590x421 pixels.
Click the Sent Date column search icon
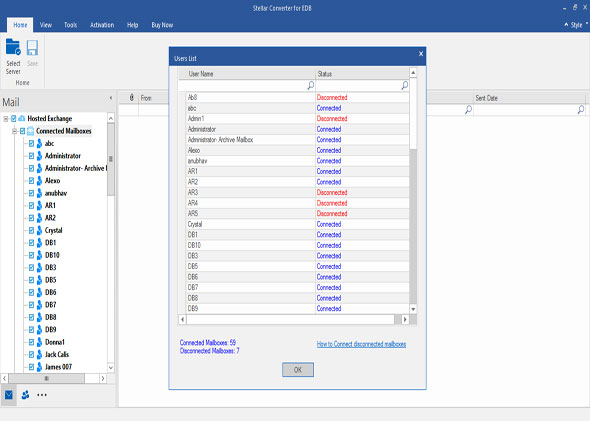pos(581,109)
